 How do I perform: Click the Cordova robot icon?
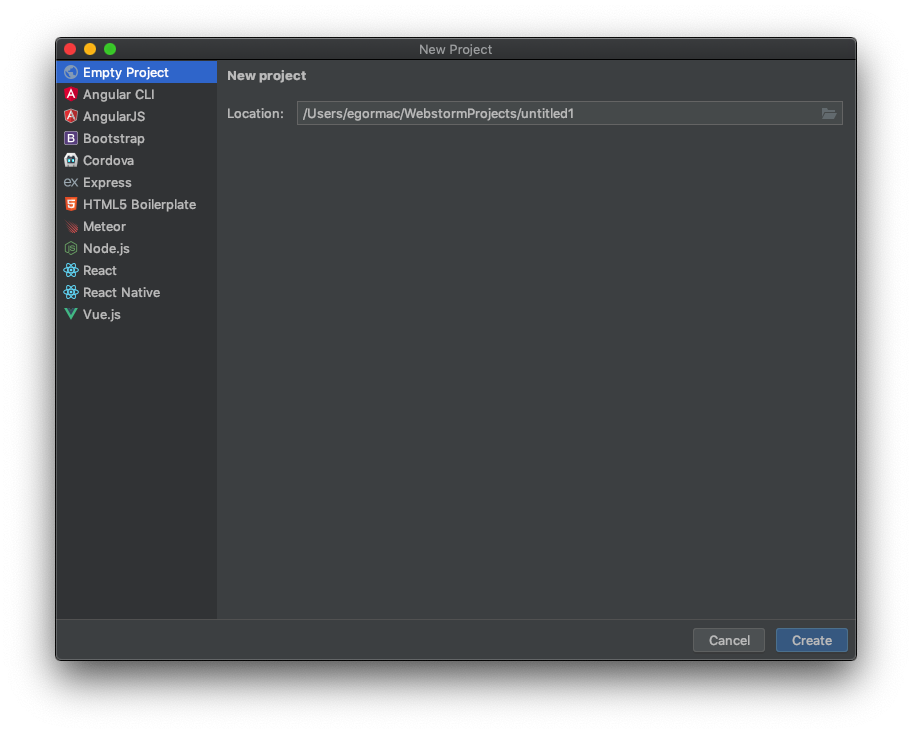click(71, 160)
